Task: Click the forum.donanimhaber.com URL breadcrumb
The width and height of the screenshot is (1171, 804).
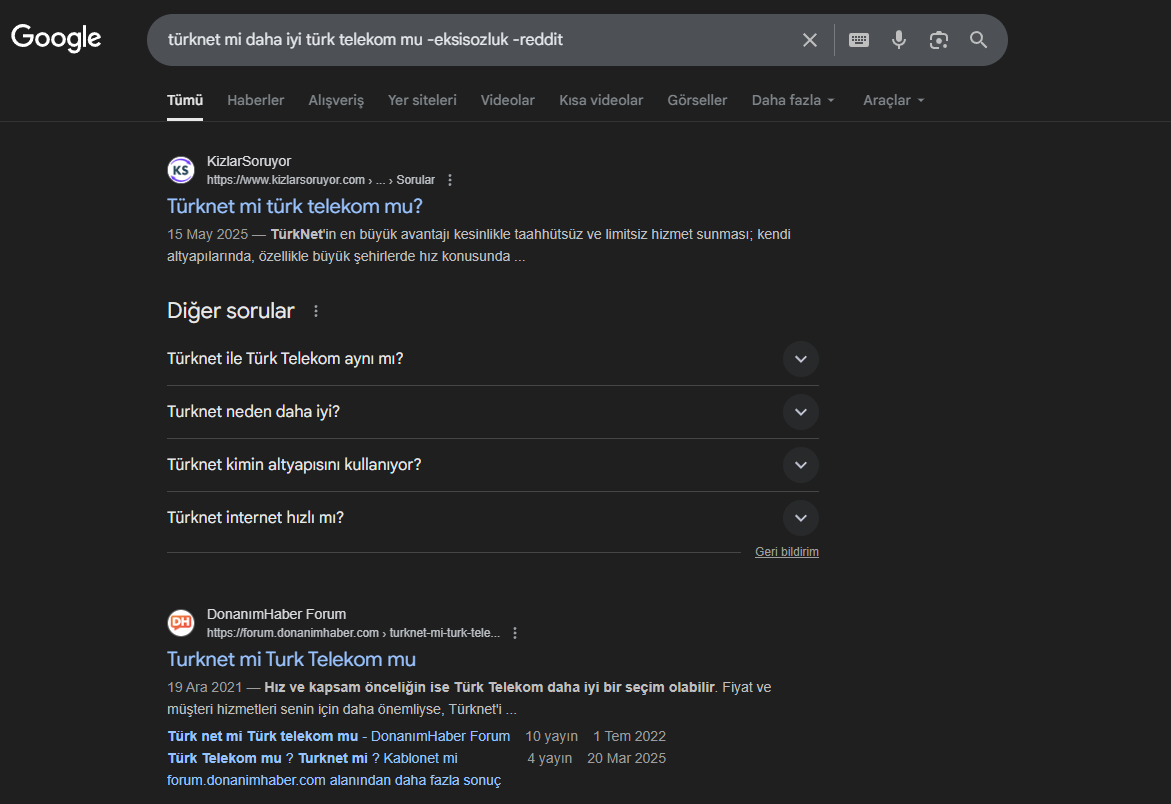Action: click(353, 633)
